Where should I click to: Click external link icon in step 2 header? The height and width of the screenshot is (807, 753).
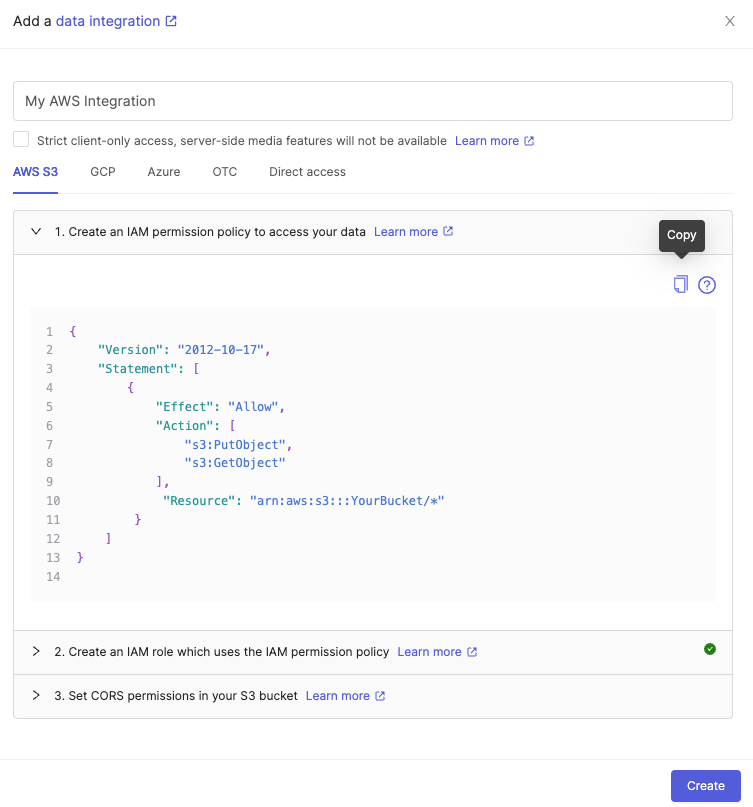click(x=471, y=652)
